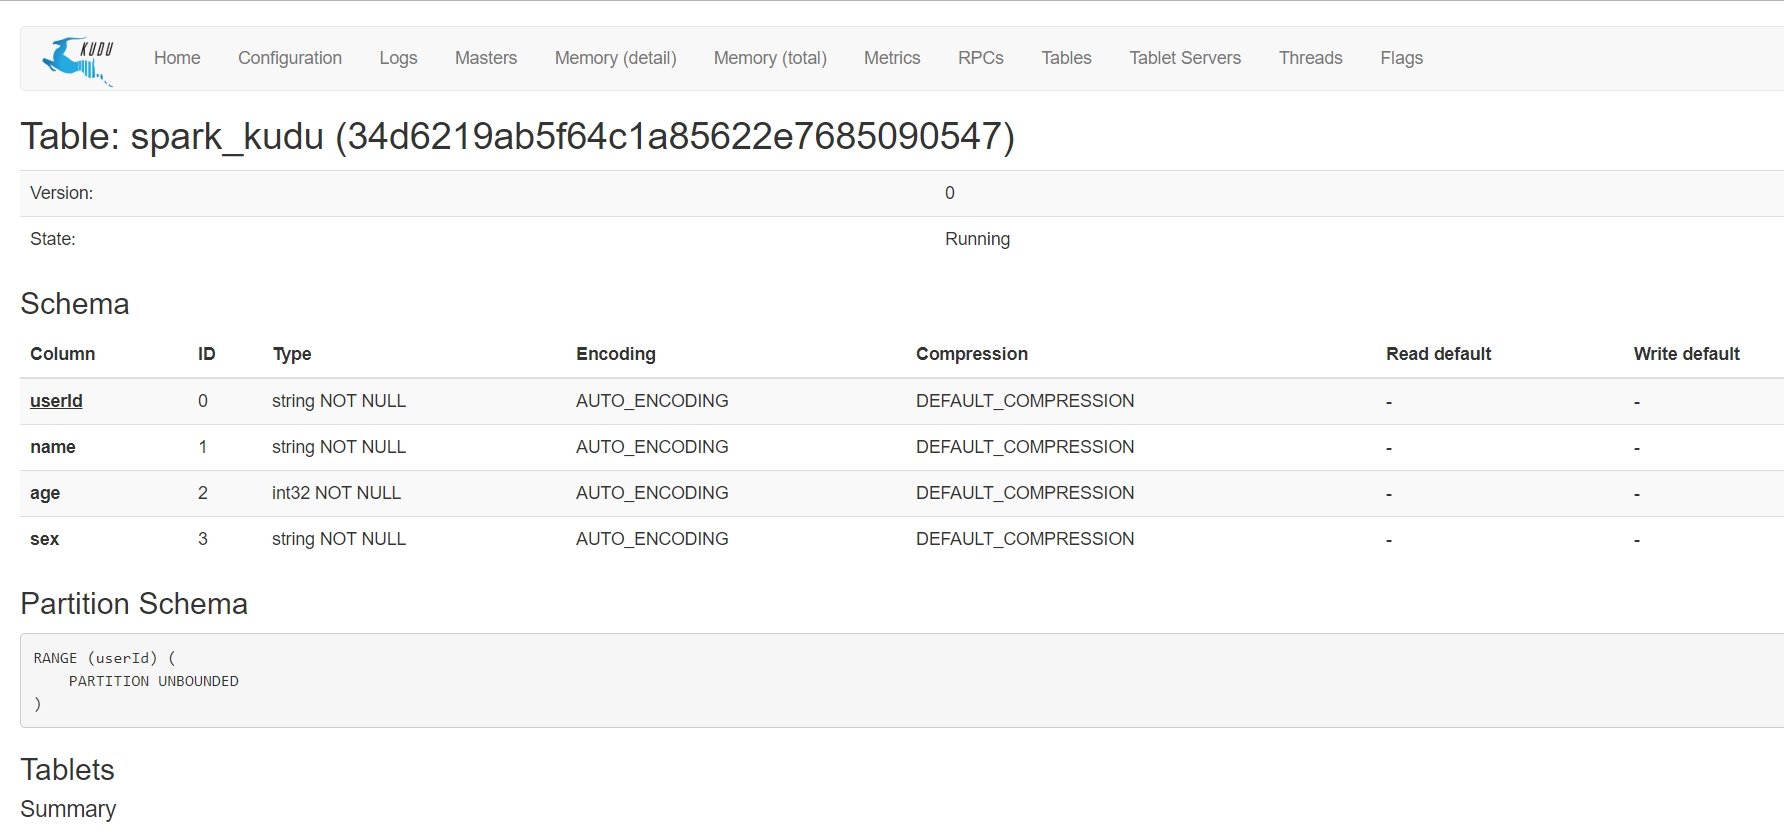
Task: Select sex row type string NOT NULL
Action: point(339,539)
